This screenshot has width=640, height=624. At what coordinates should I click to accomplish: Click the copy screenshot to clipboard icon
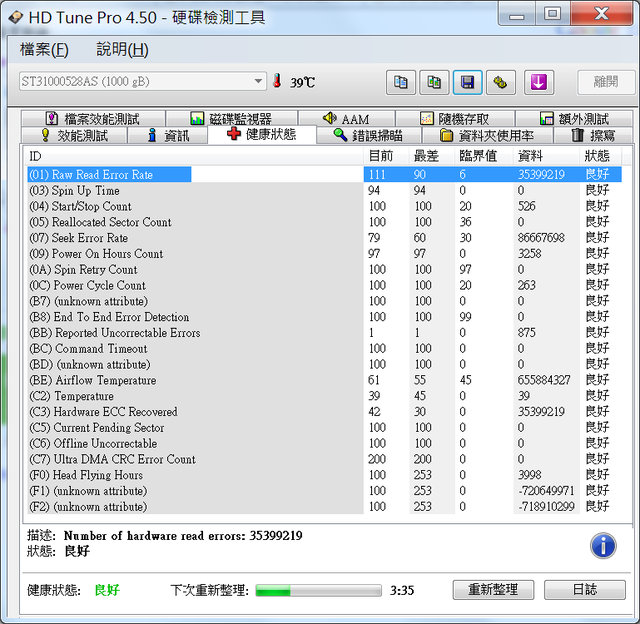(434, 82)
